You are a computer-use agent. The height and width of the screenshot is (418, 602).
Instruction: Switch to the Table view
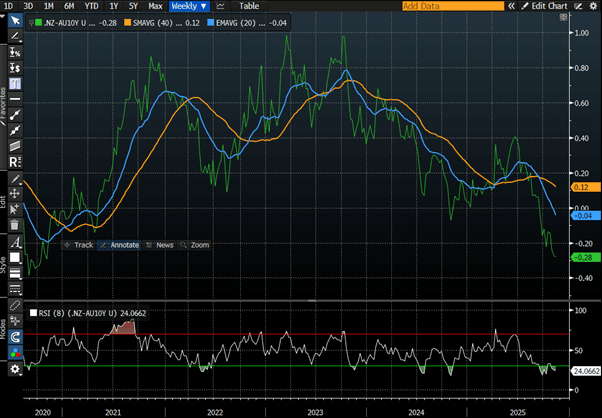(248, 6)
